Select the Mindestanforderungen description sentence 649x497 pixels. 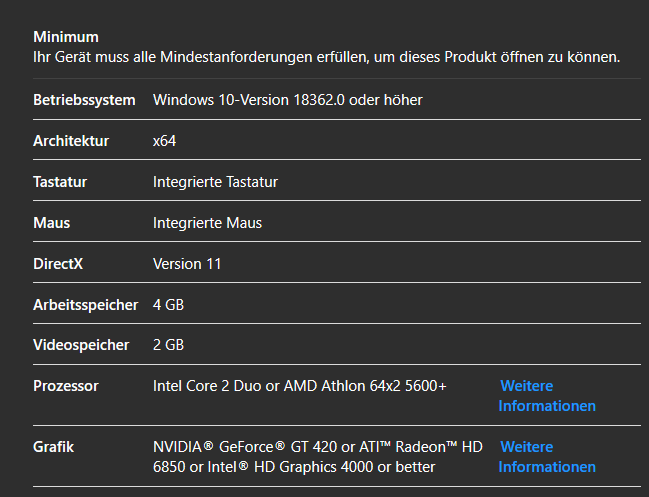pyautogui.click(x=327, y=57)
